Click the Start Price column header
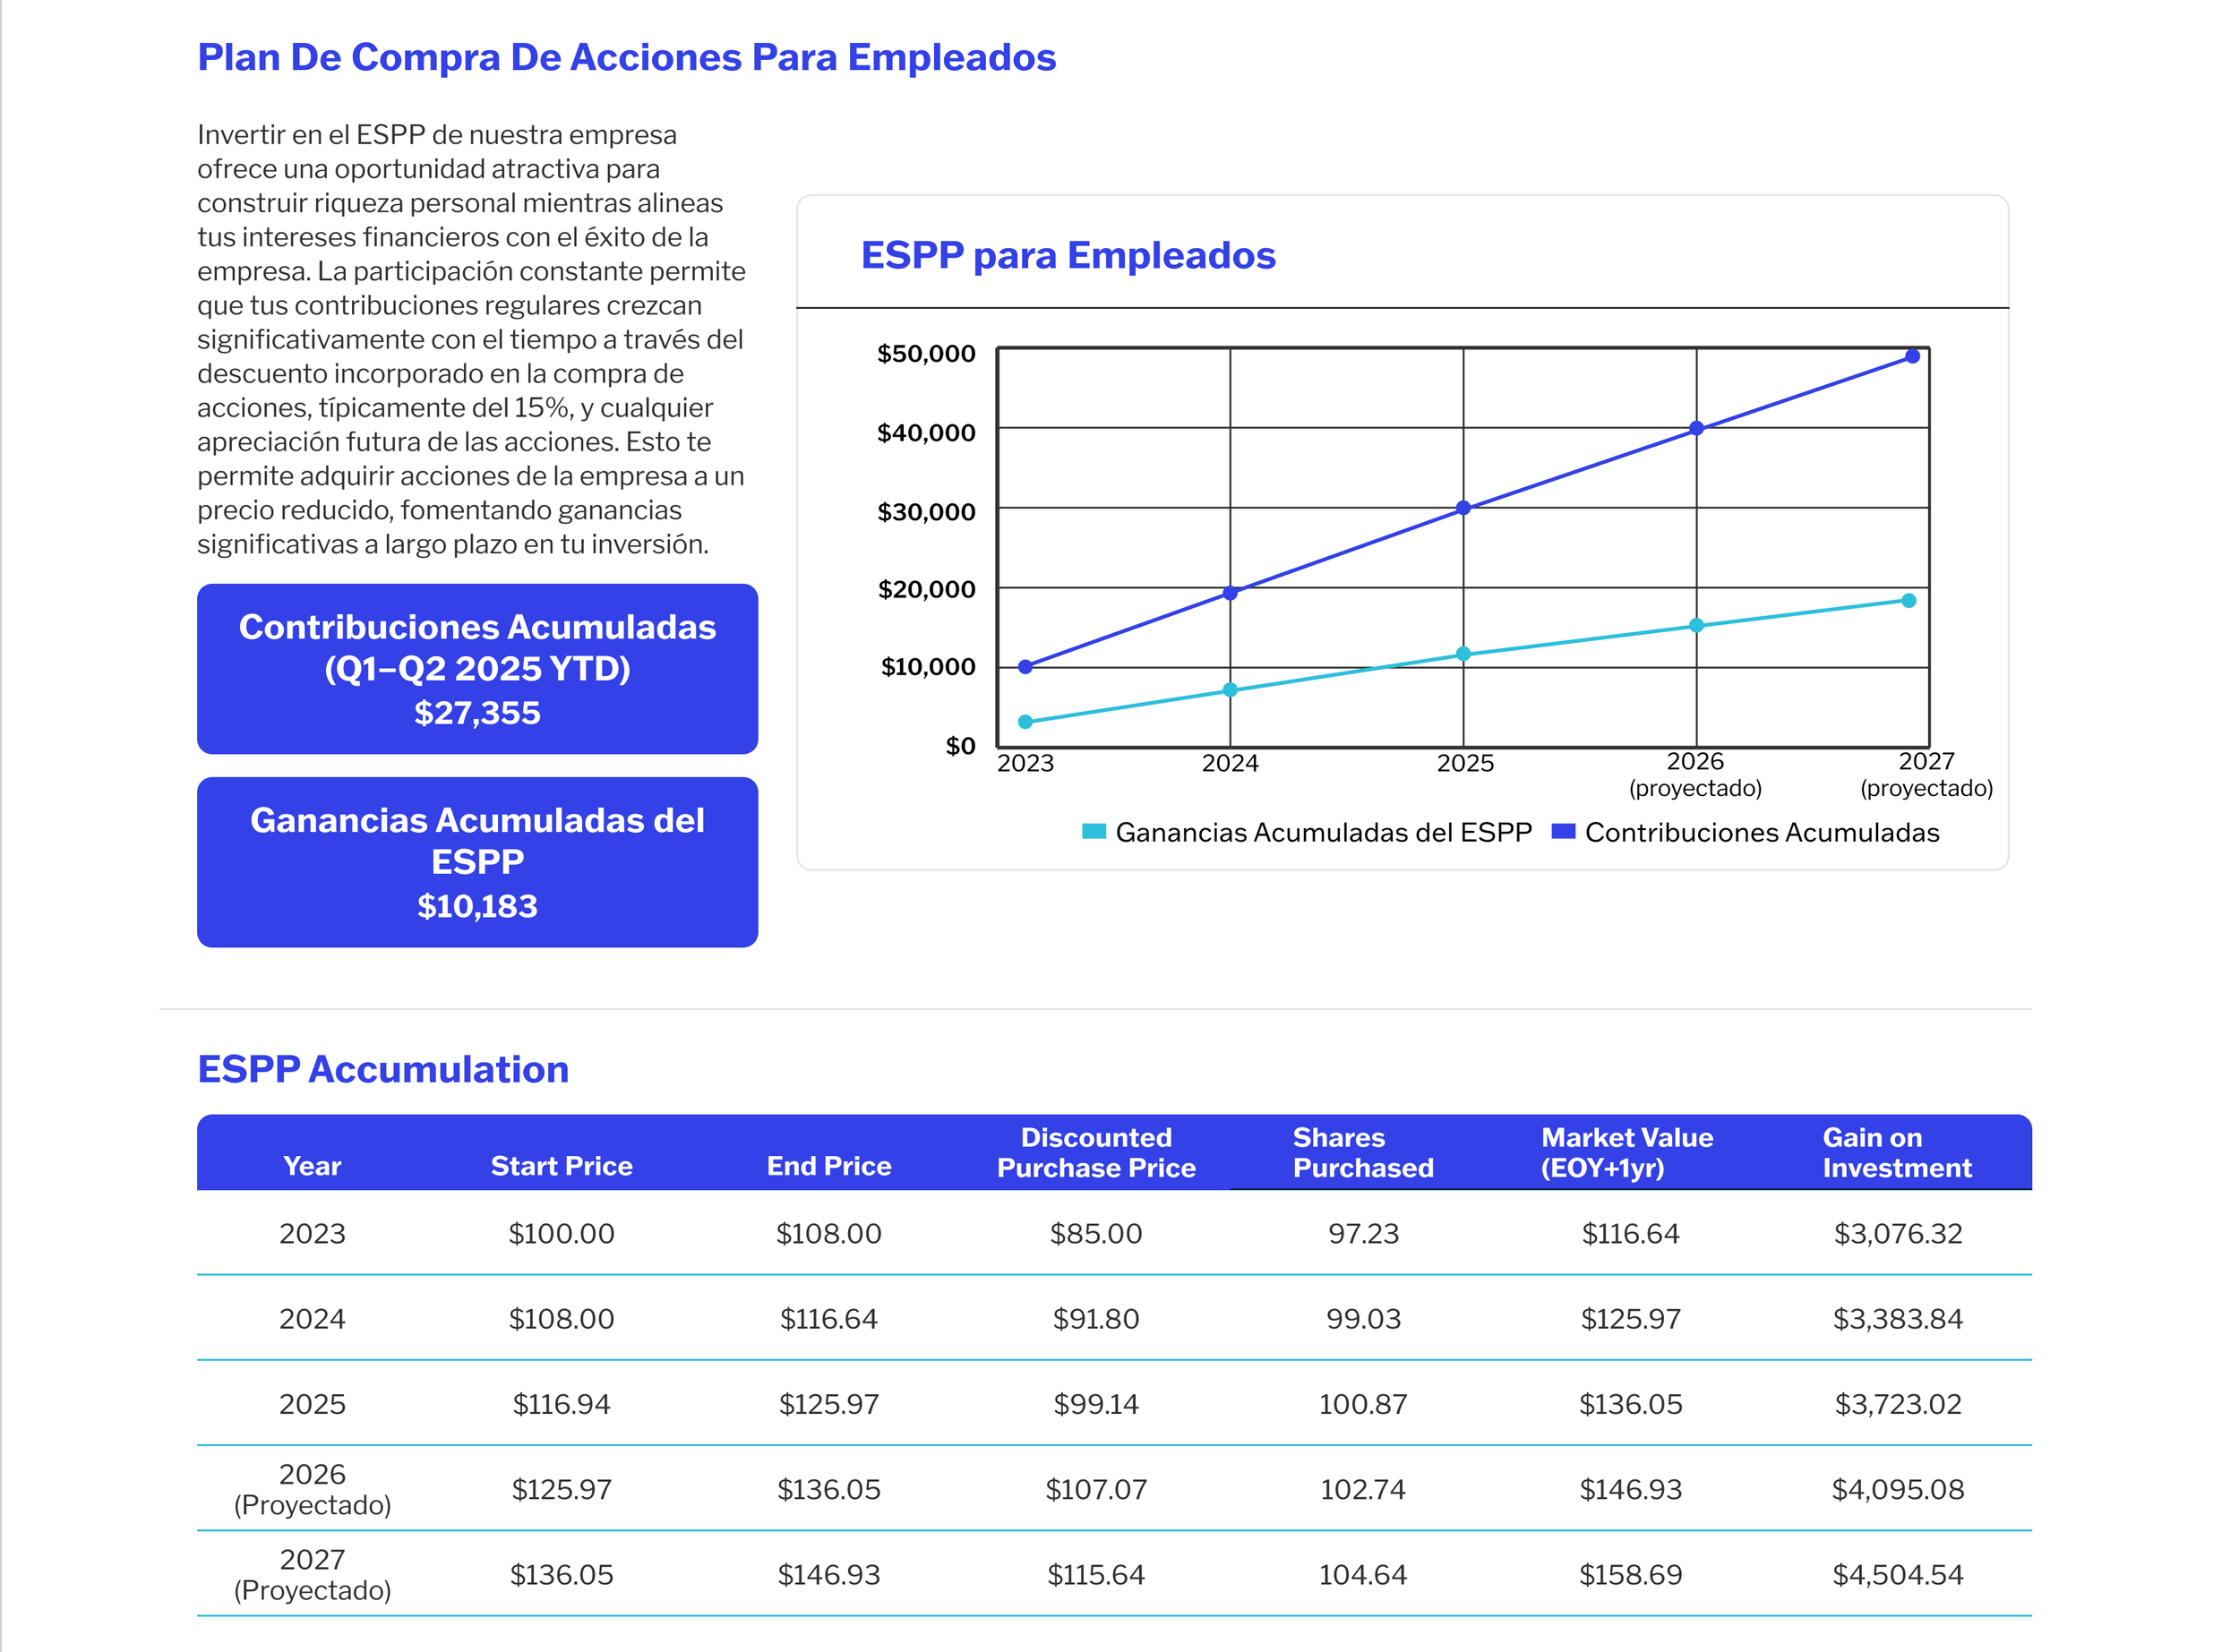The width and height of the screenshot is (2239, 1652). point(561,1166)
